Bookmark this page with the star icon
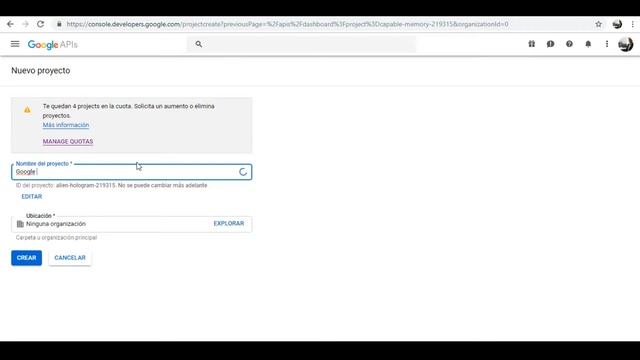 [598, 24]
